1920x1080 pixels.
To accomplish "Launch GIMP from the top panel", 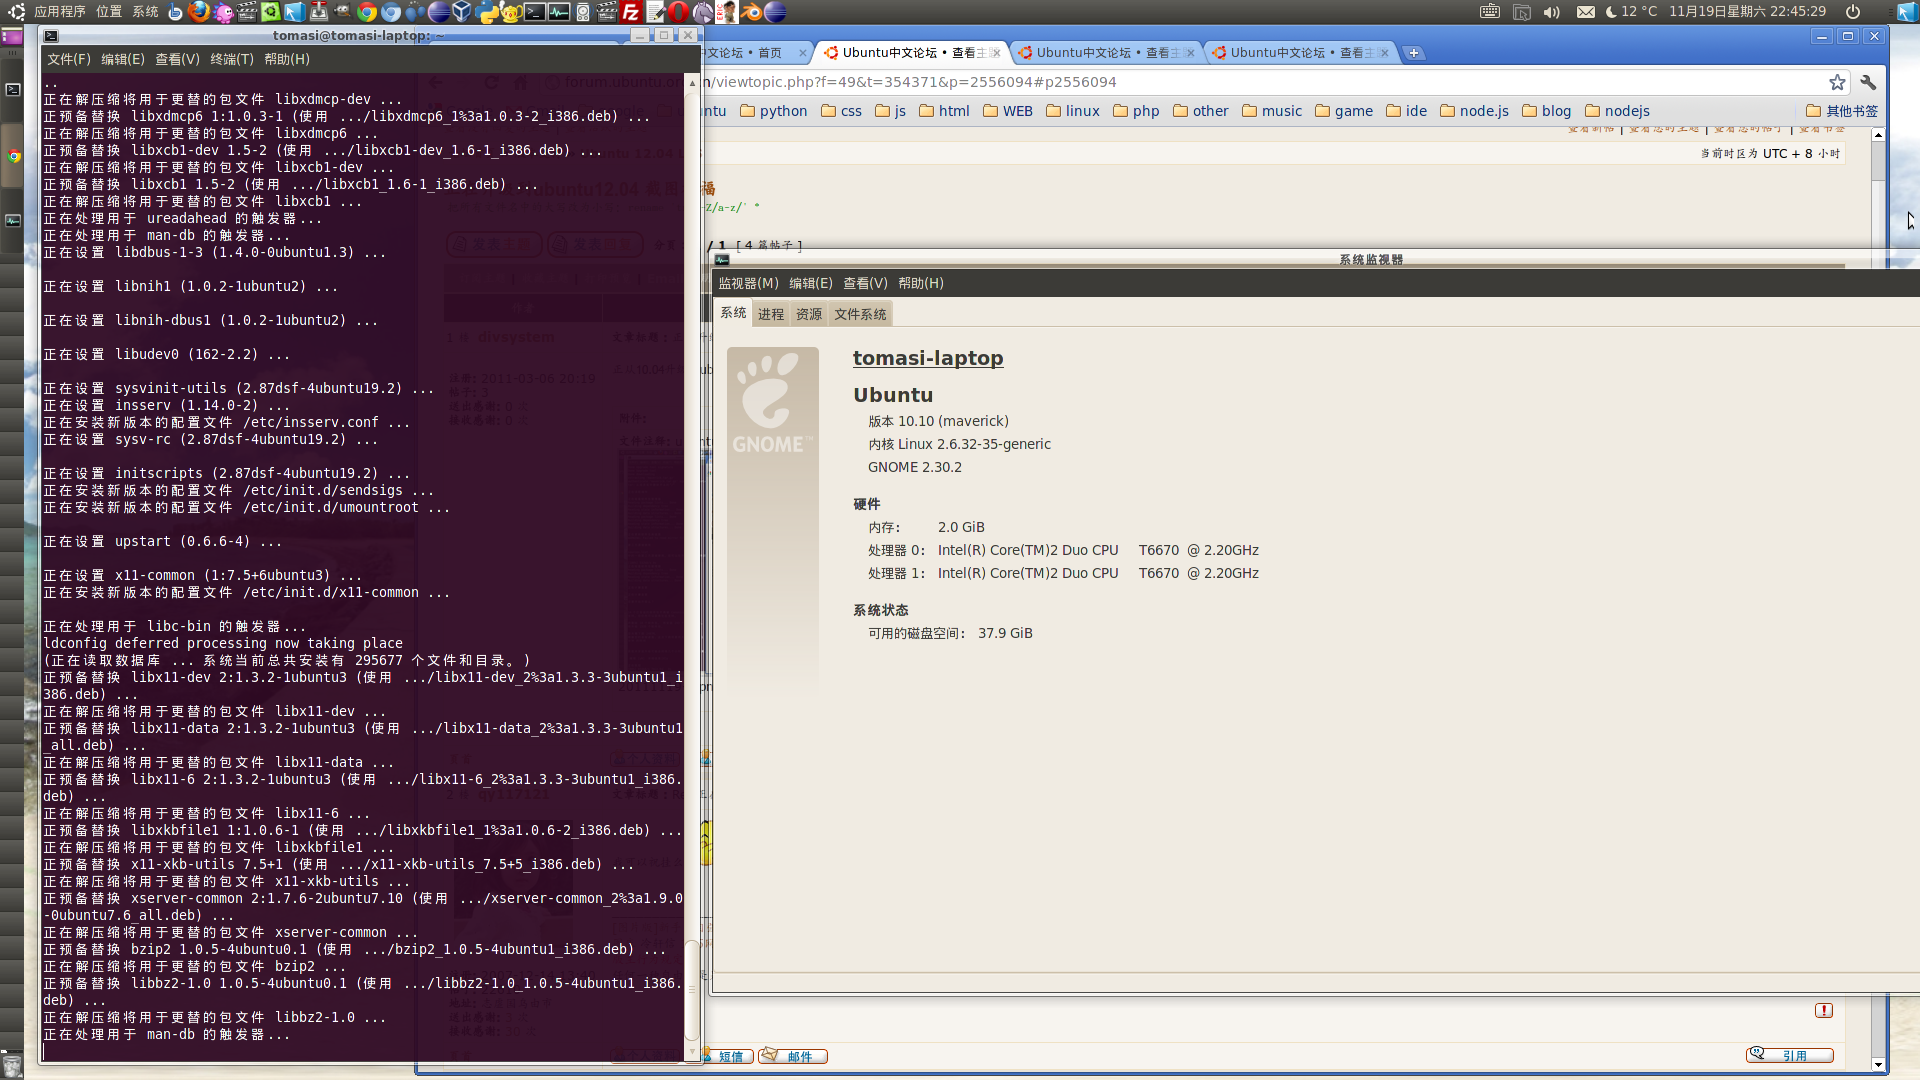I will click(342, 12).
